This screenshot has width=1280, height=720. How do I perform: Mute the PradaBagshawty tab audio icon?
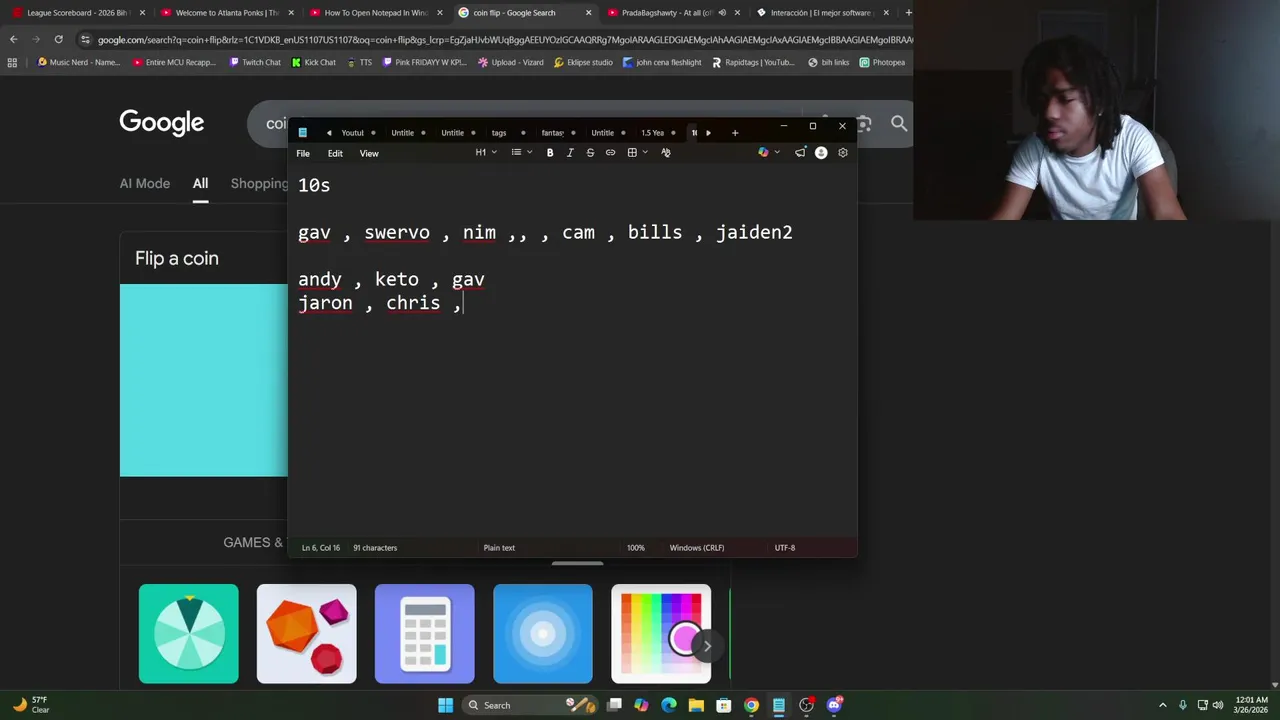click(x=722, y=13)
